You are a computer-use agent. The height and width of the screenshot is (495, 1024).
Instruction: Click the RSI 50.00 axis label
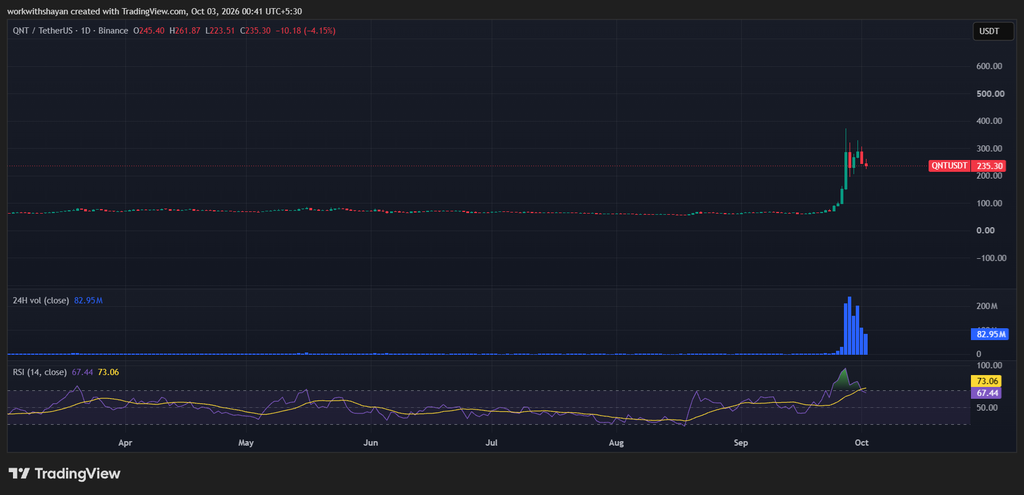click(x=987, y=407)
